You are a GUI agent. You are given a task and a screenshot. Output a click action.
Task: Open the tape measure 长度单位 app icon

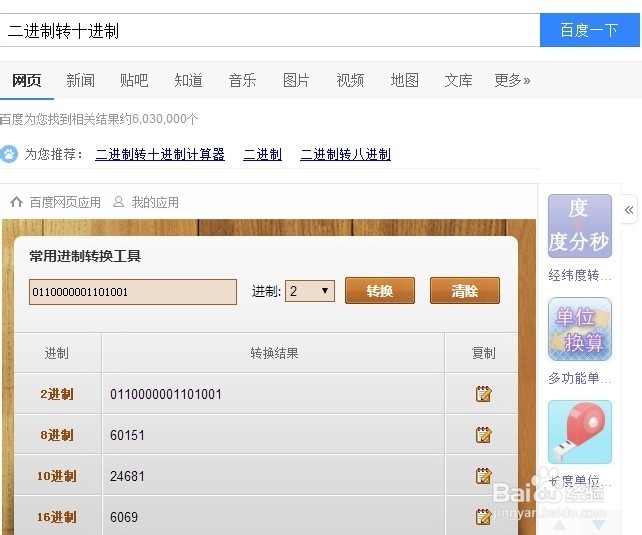click(x=580, y=432)
